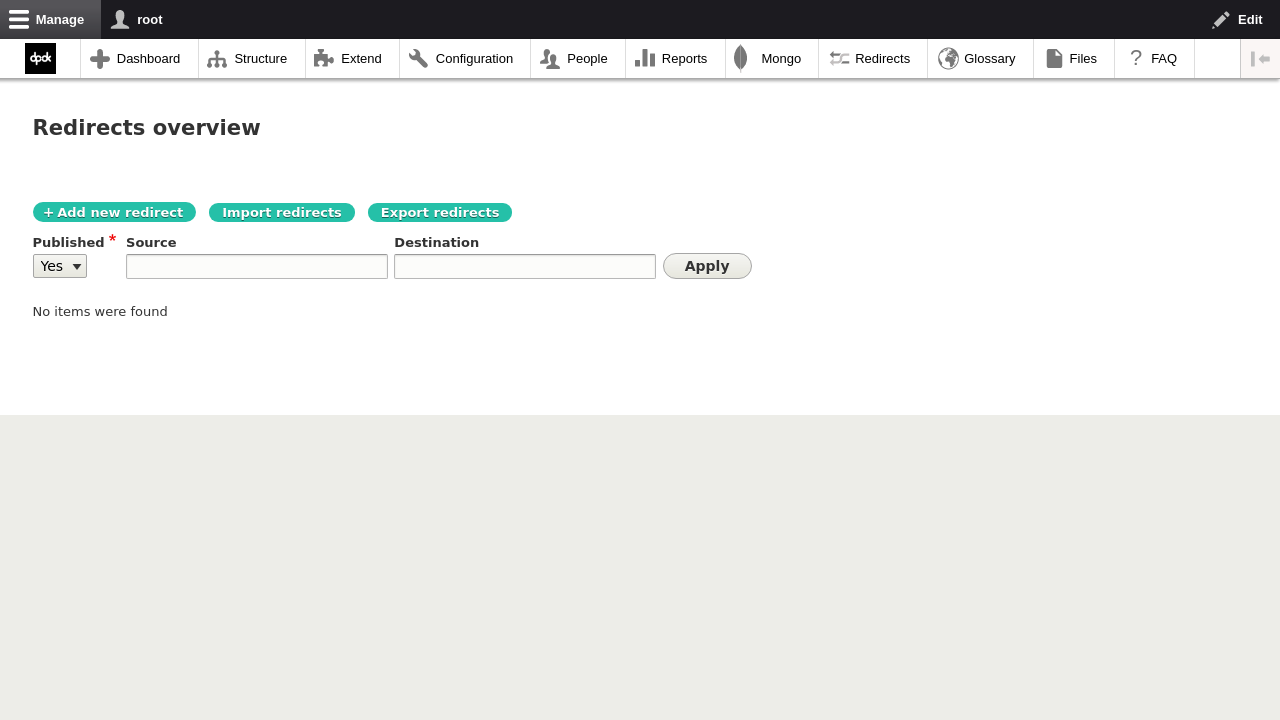Screen dimensions: 1280x720
Task: Open the root user account menu
Action: (137, 19)
